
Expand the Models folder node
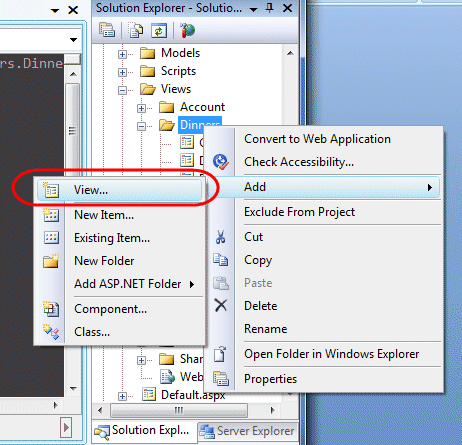tap(122, 54)
